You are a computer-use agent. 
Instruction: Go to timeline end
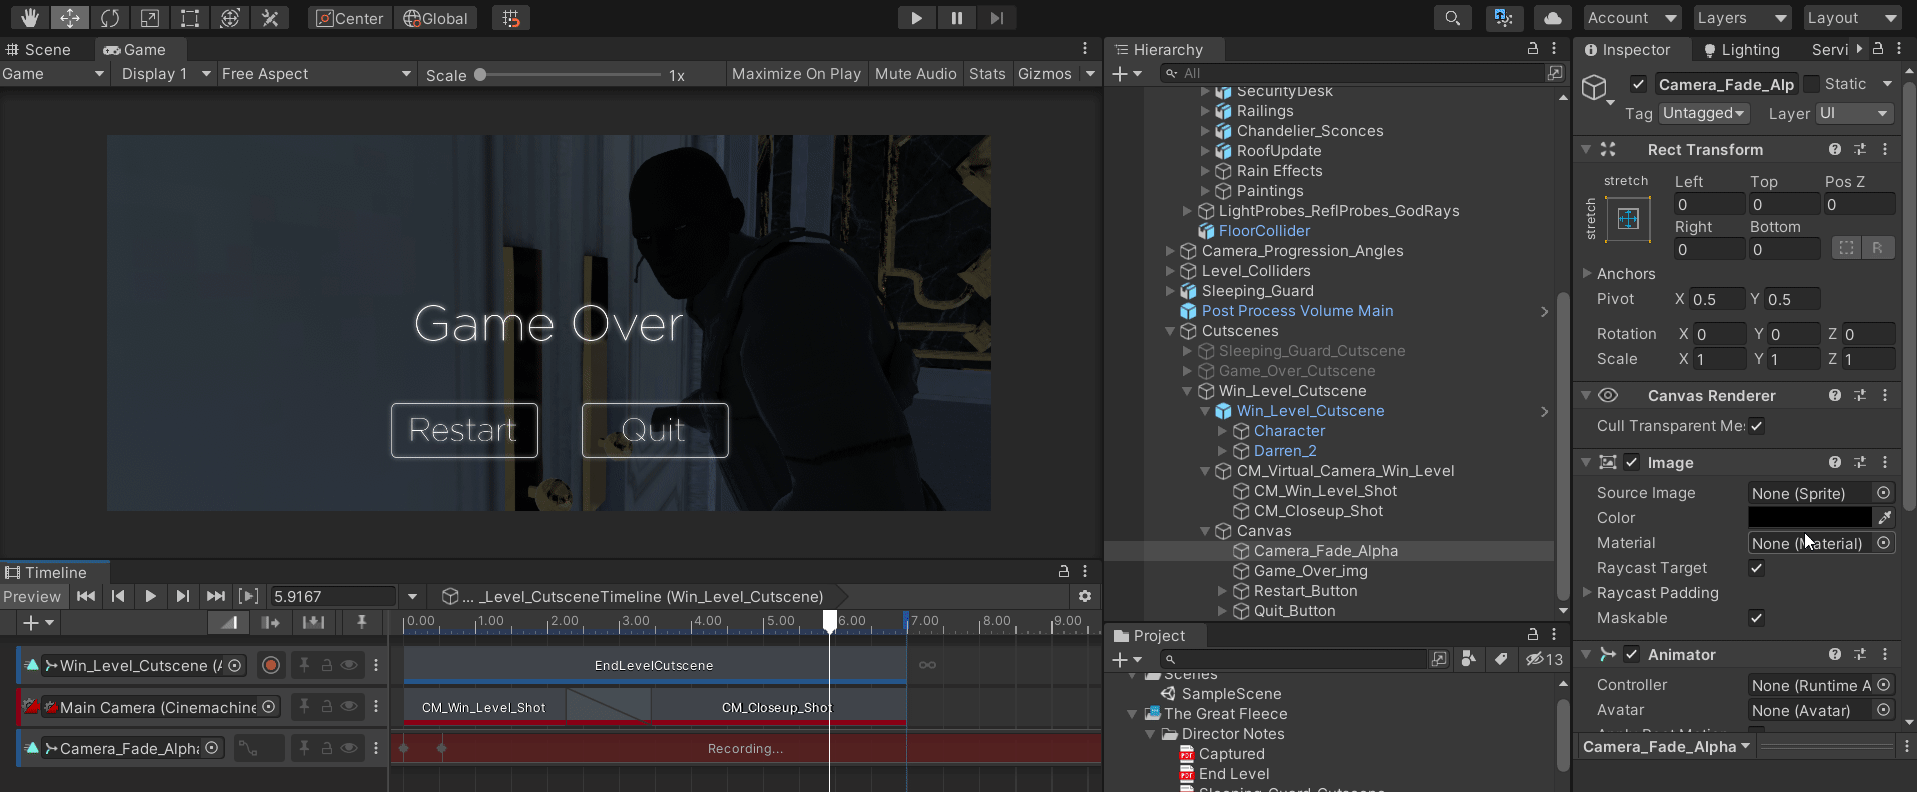(215, 596)
